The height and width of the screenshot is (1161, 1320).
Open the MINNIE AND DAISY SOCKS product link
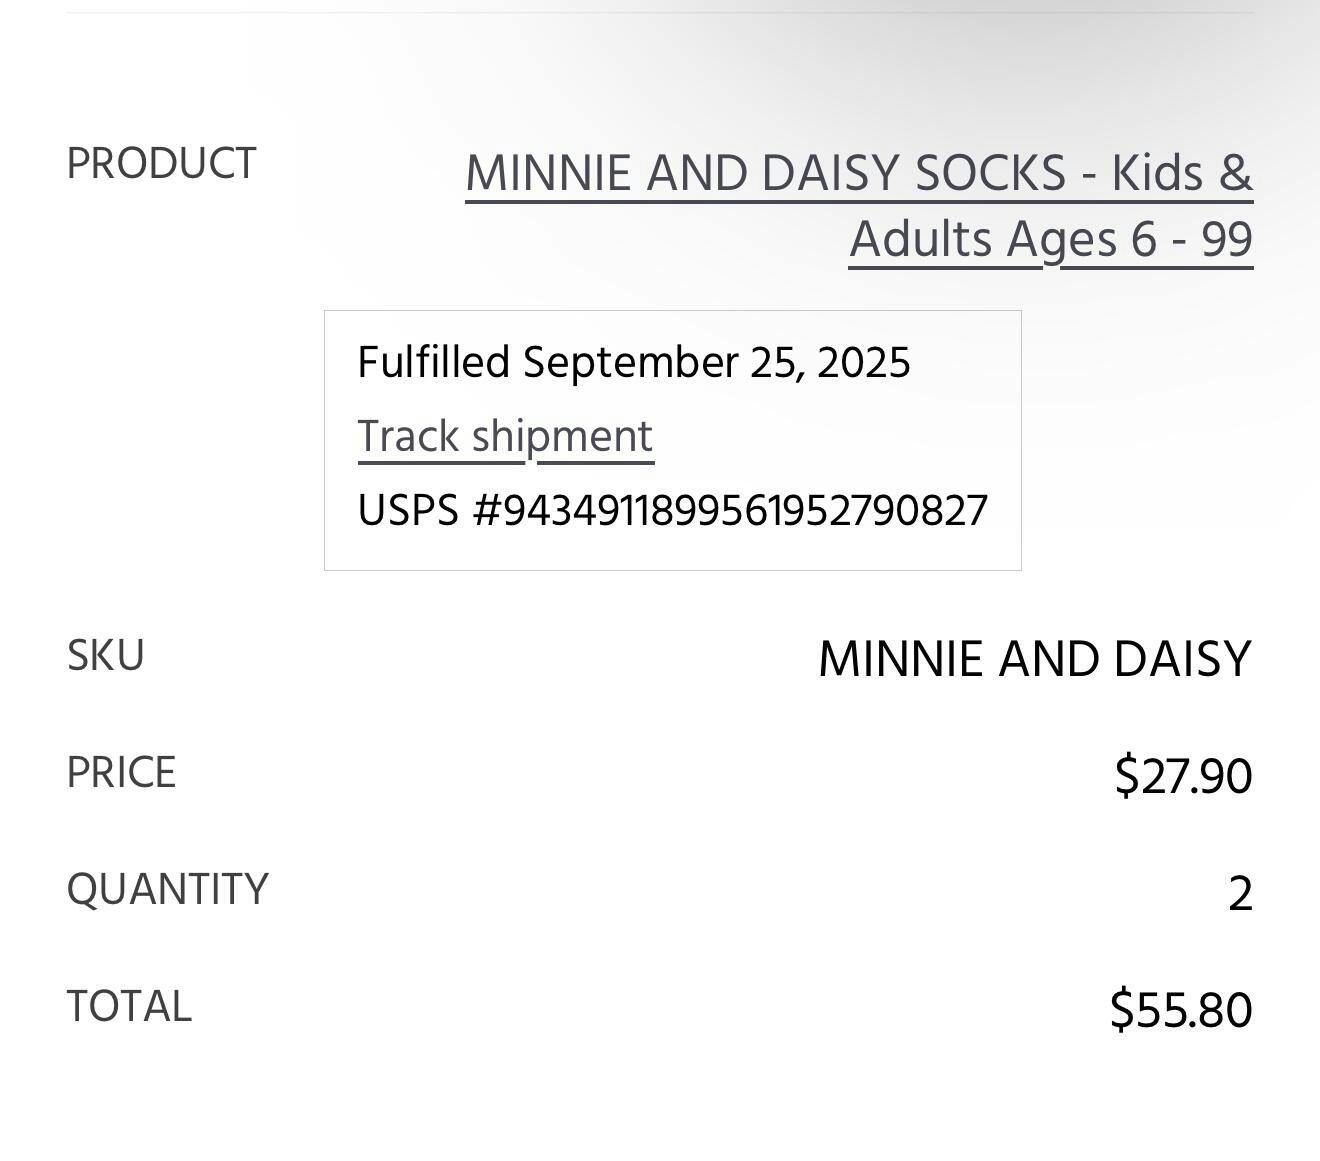point(858,174)
